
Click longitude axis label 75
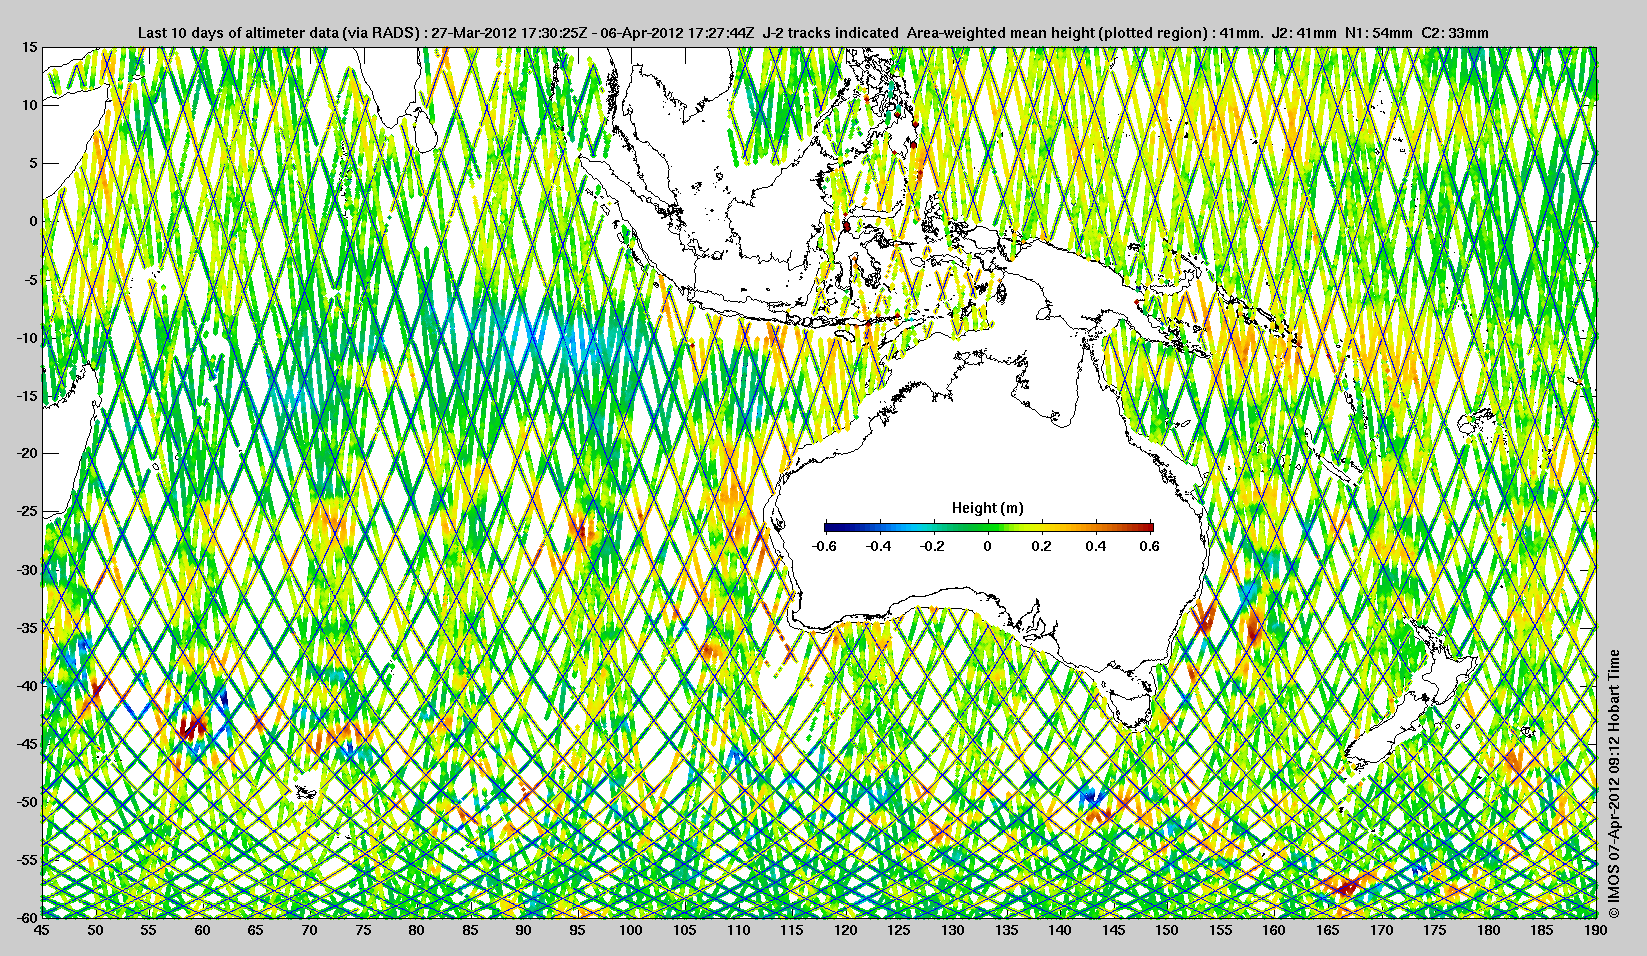pos(363,930)
